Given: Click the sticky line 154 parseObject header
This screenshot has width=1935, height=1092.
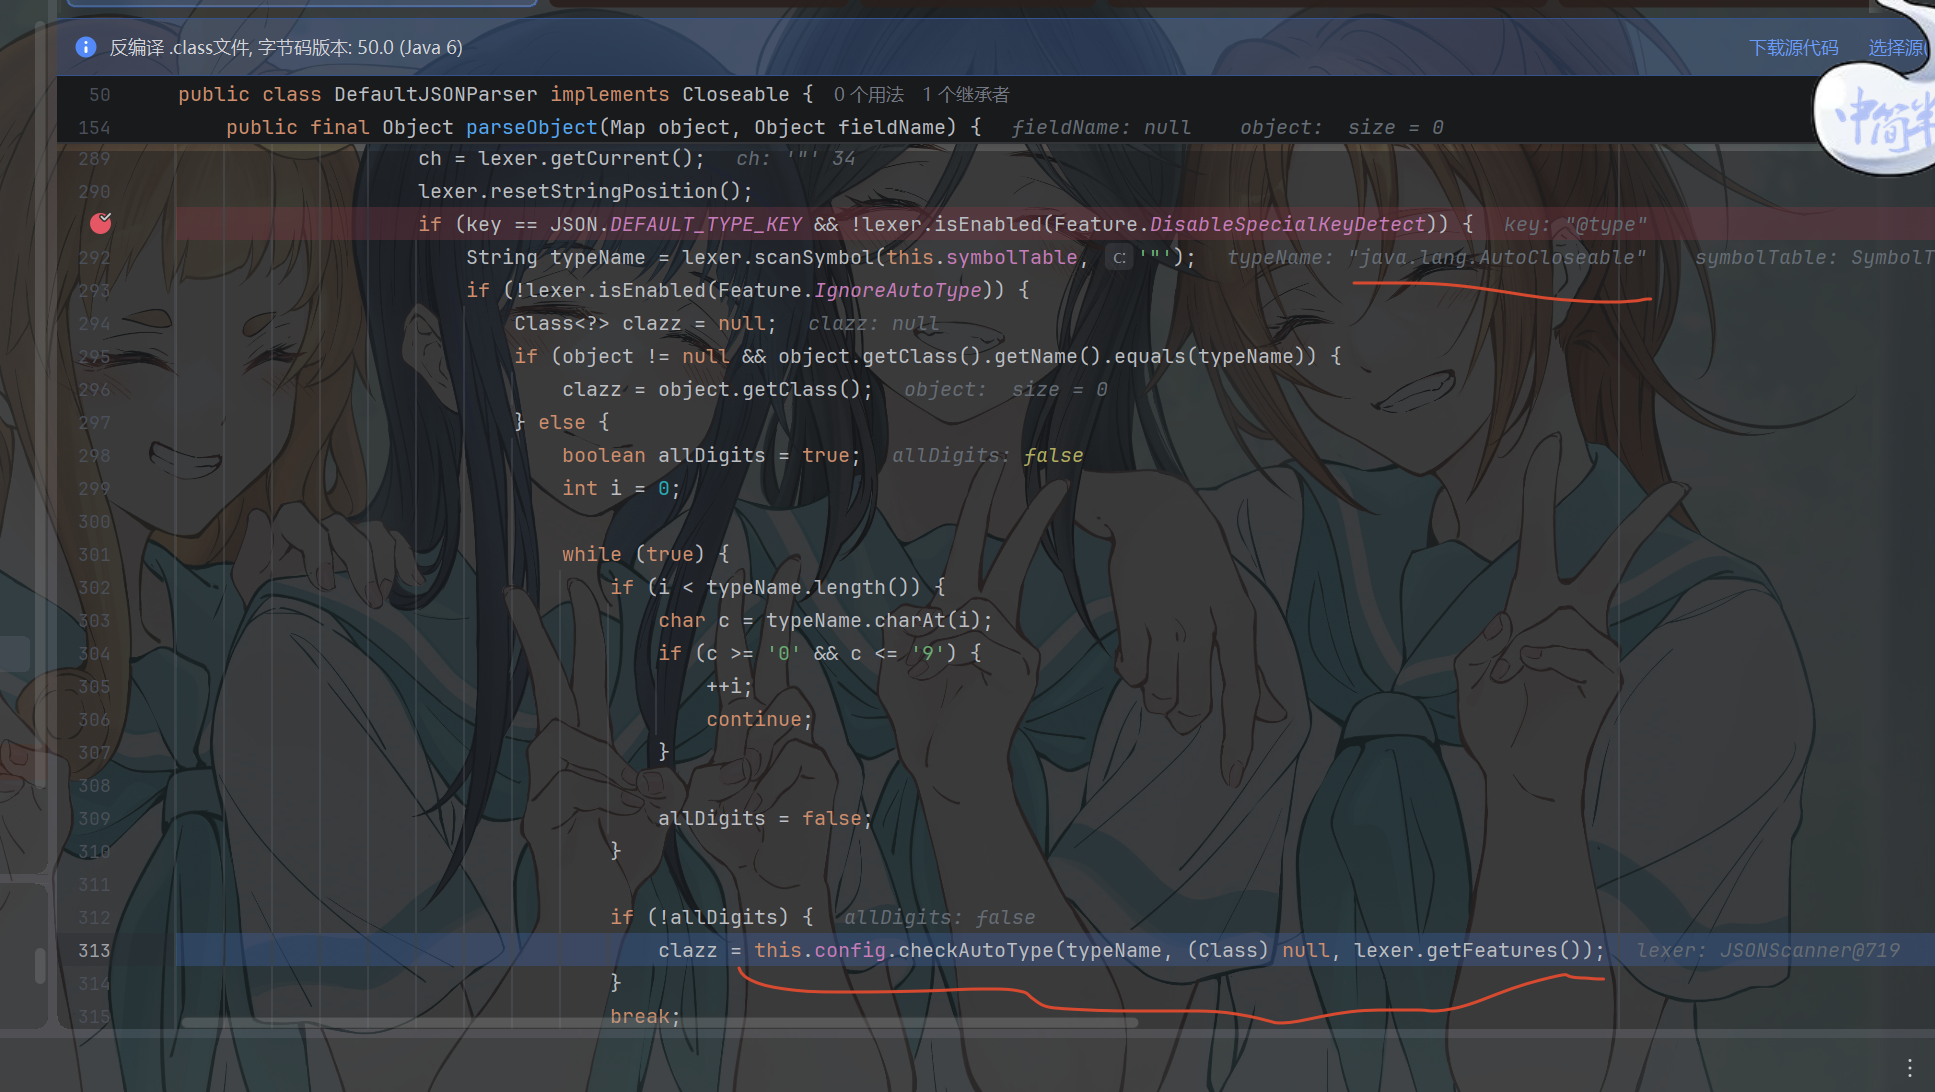Looking at the screenshot, I should pos(604,127).
